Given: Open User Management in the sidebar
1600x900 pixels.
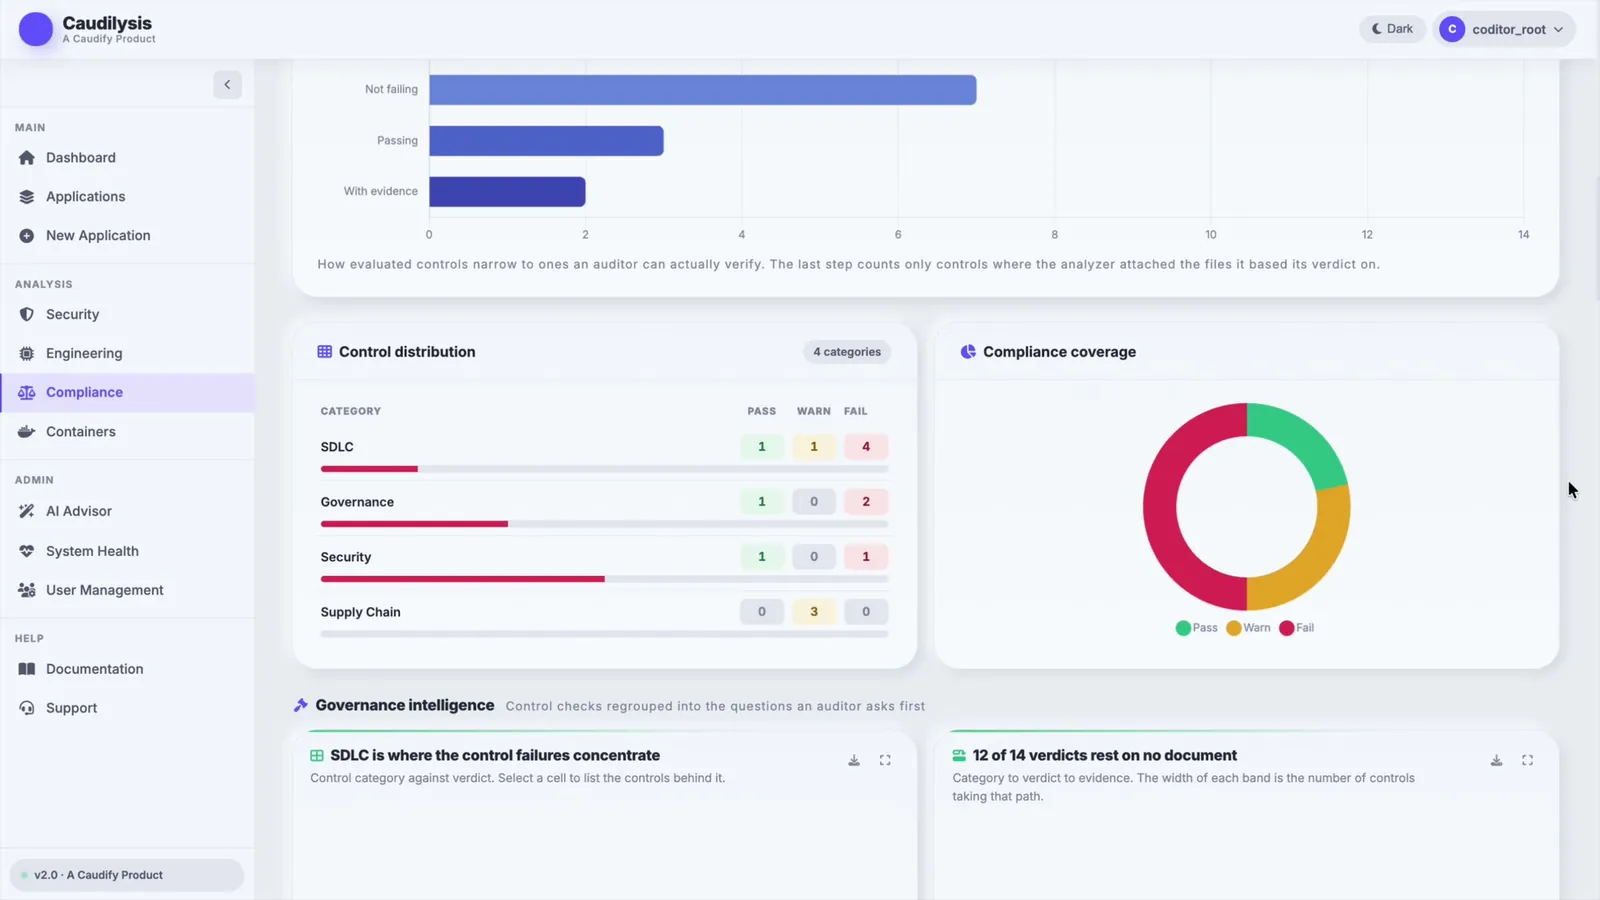Looking at the screenshot, I should click(128, 590).
